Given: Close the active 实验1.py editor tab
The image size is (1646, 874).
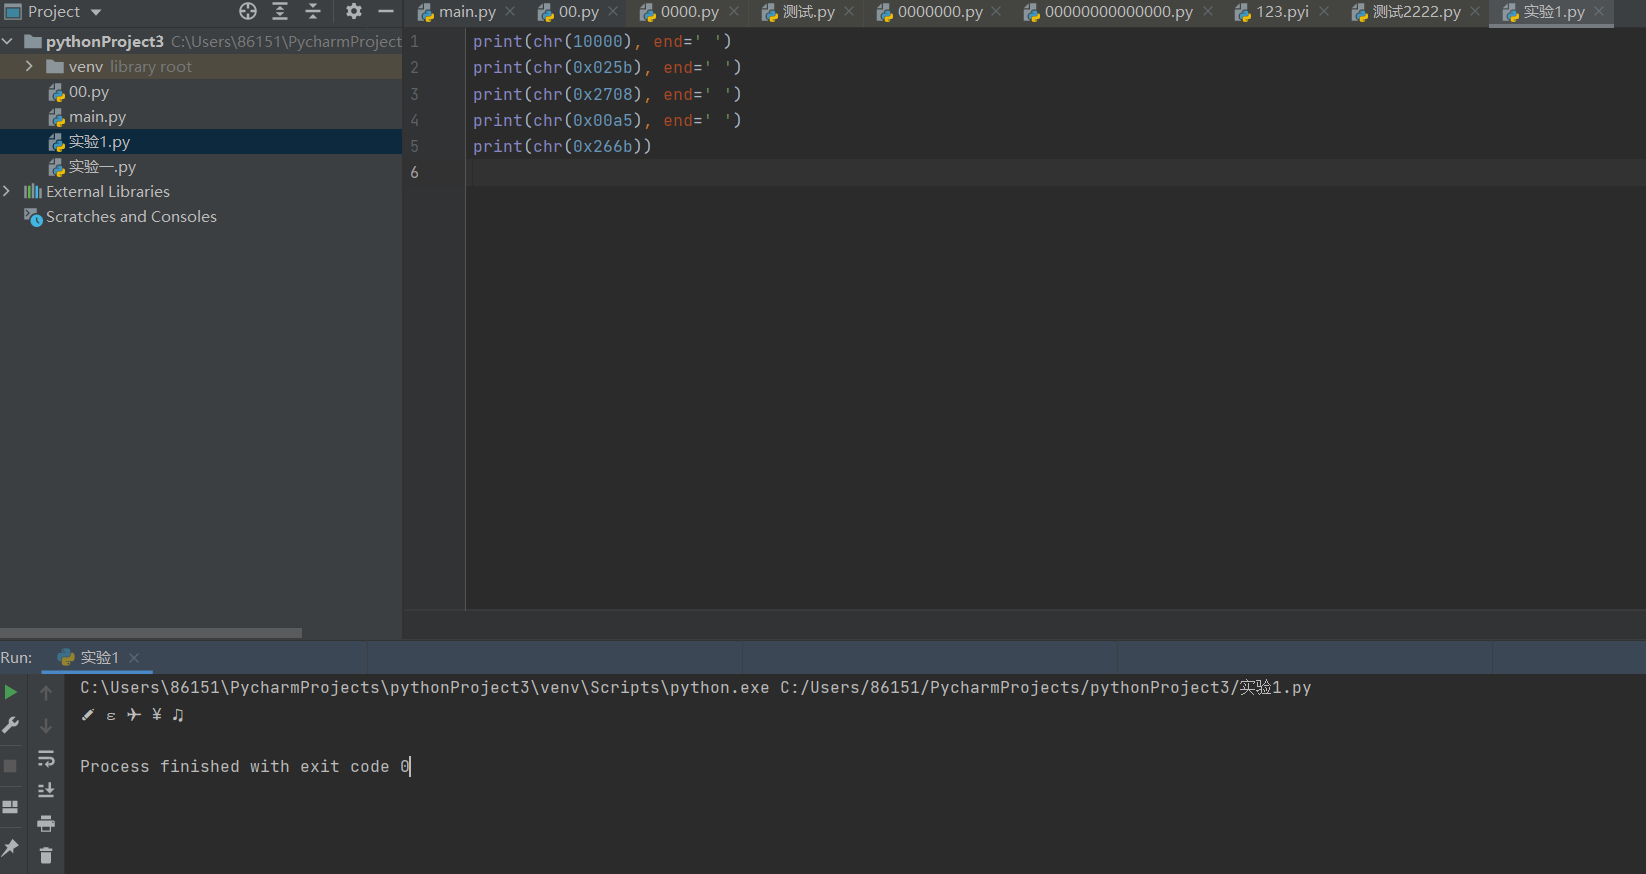Looking at the screenshot, I should click(1599, 12).
